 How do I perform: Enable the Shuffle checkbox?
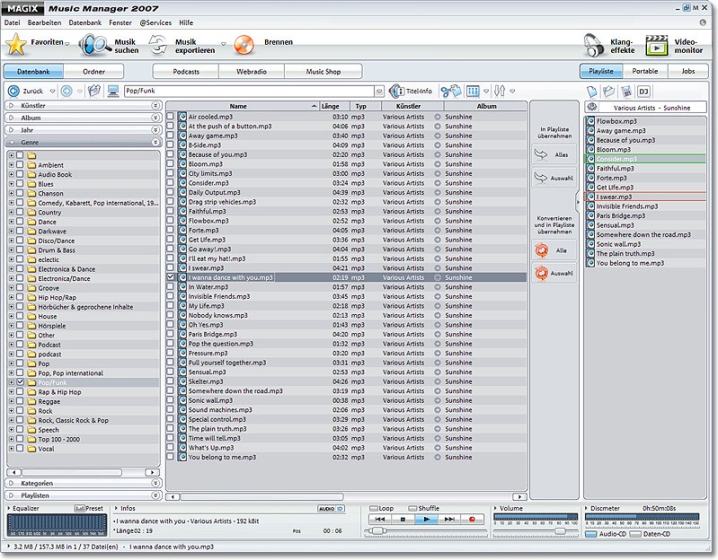coord(412,508)
